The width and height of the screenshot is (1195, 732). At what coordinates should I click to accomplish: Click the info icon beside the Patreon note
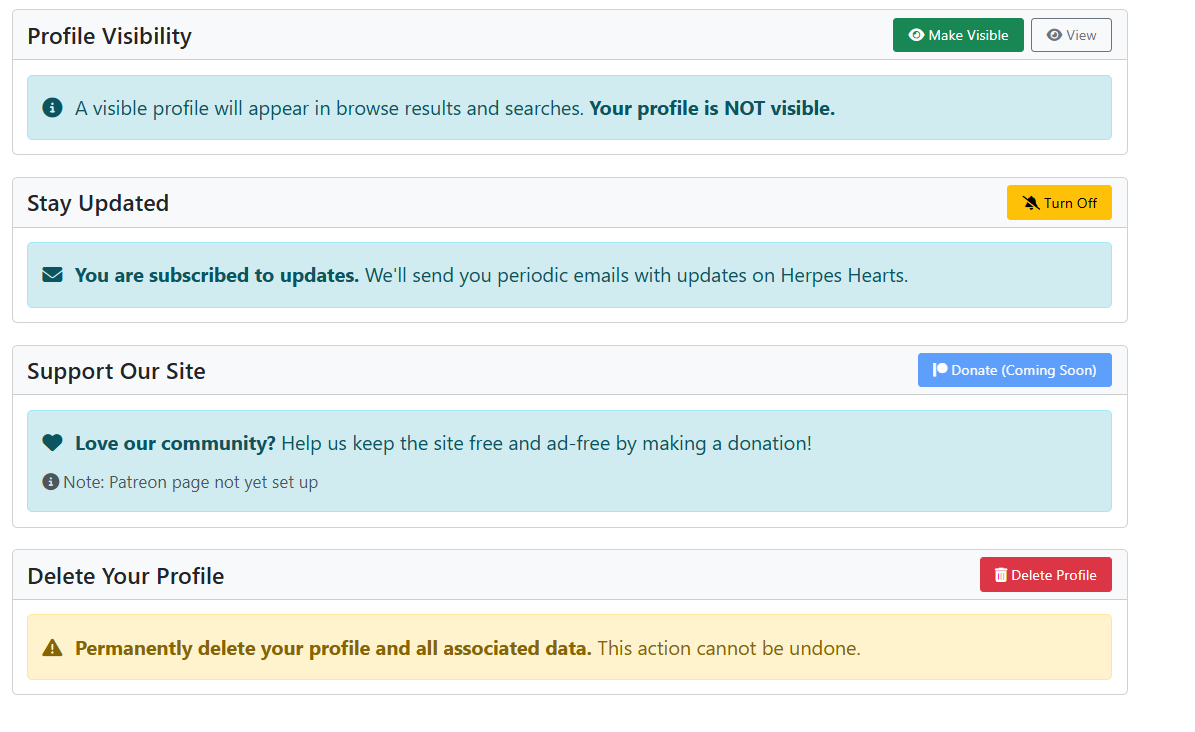click(x=50, y=481)
